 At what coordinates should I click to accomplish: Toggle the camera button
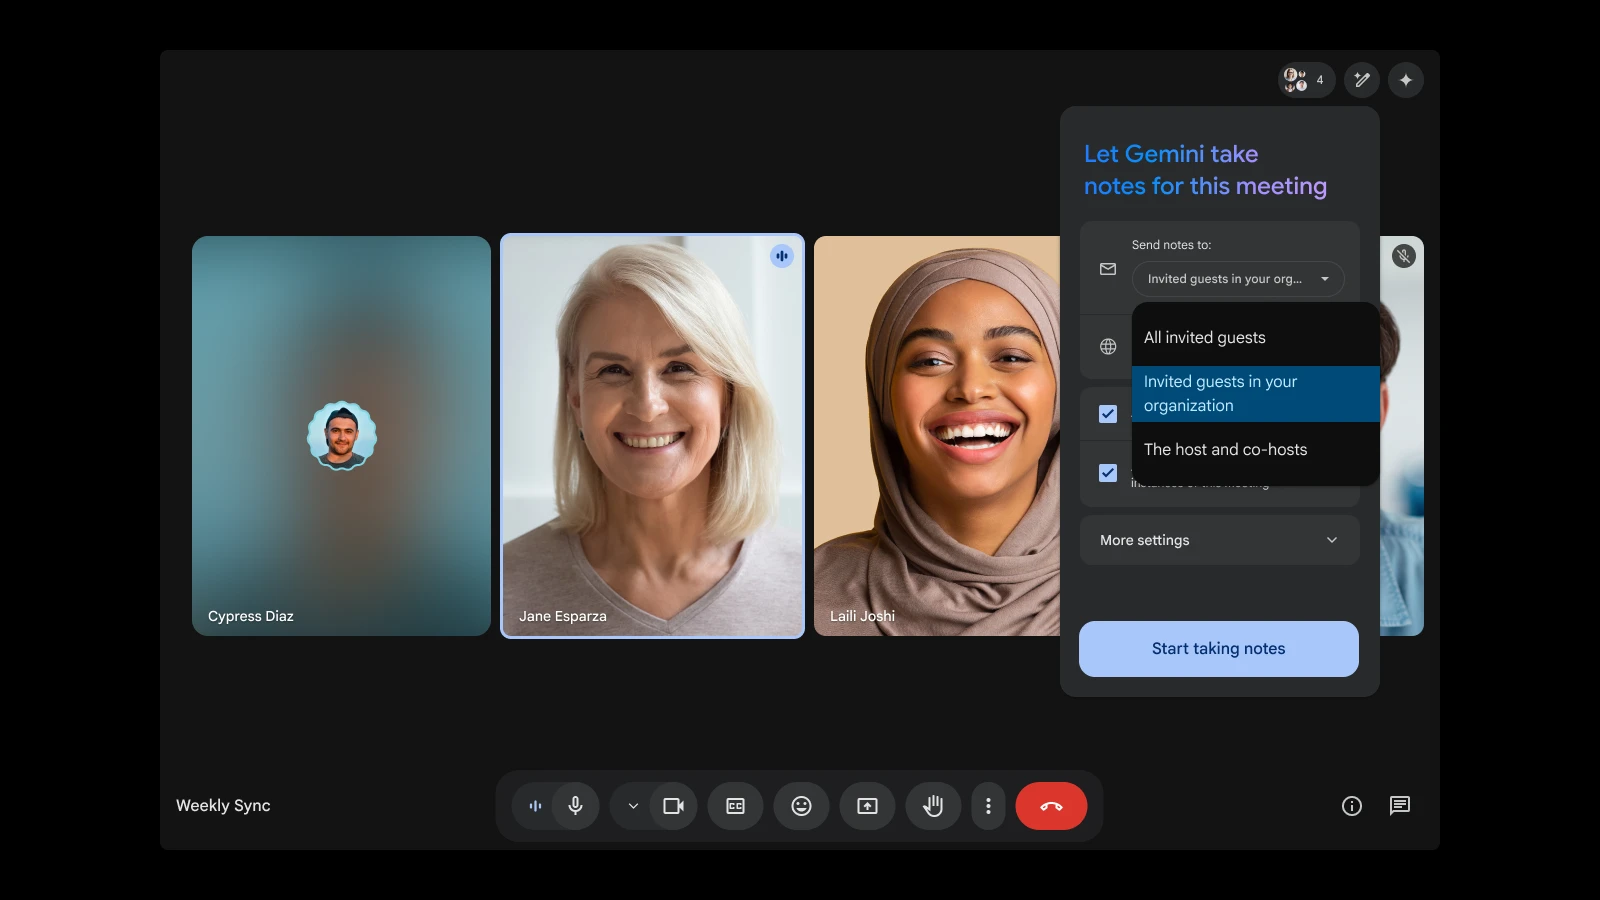pos(674,806)
